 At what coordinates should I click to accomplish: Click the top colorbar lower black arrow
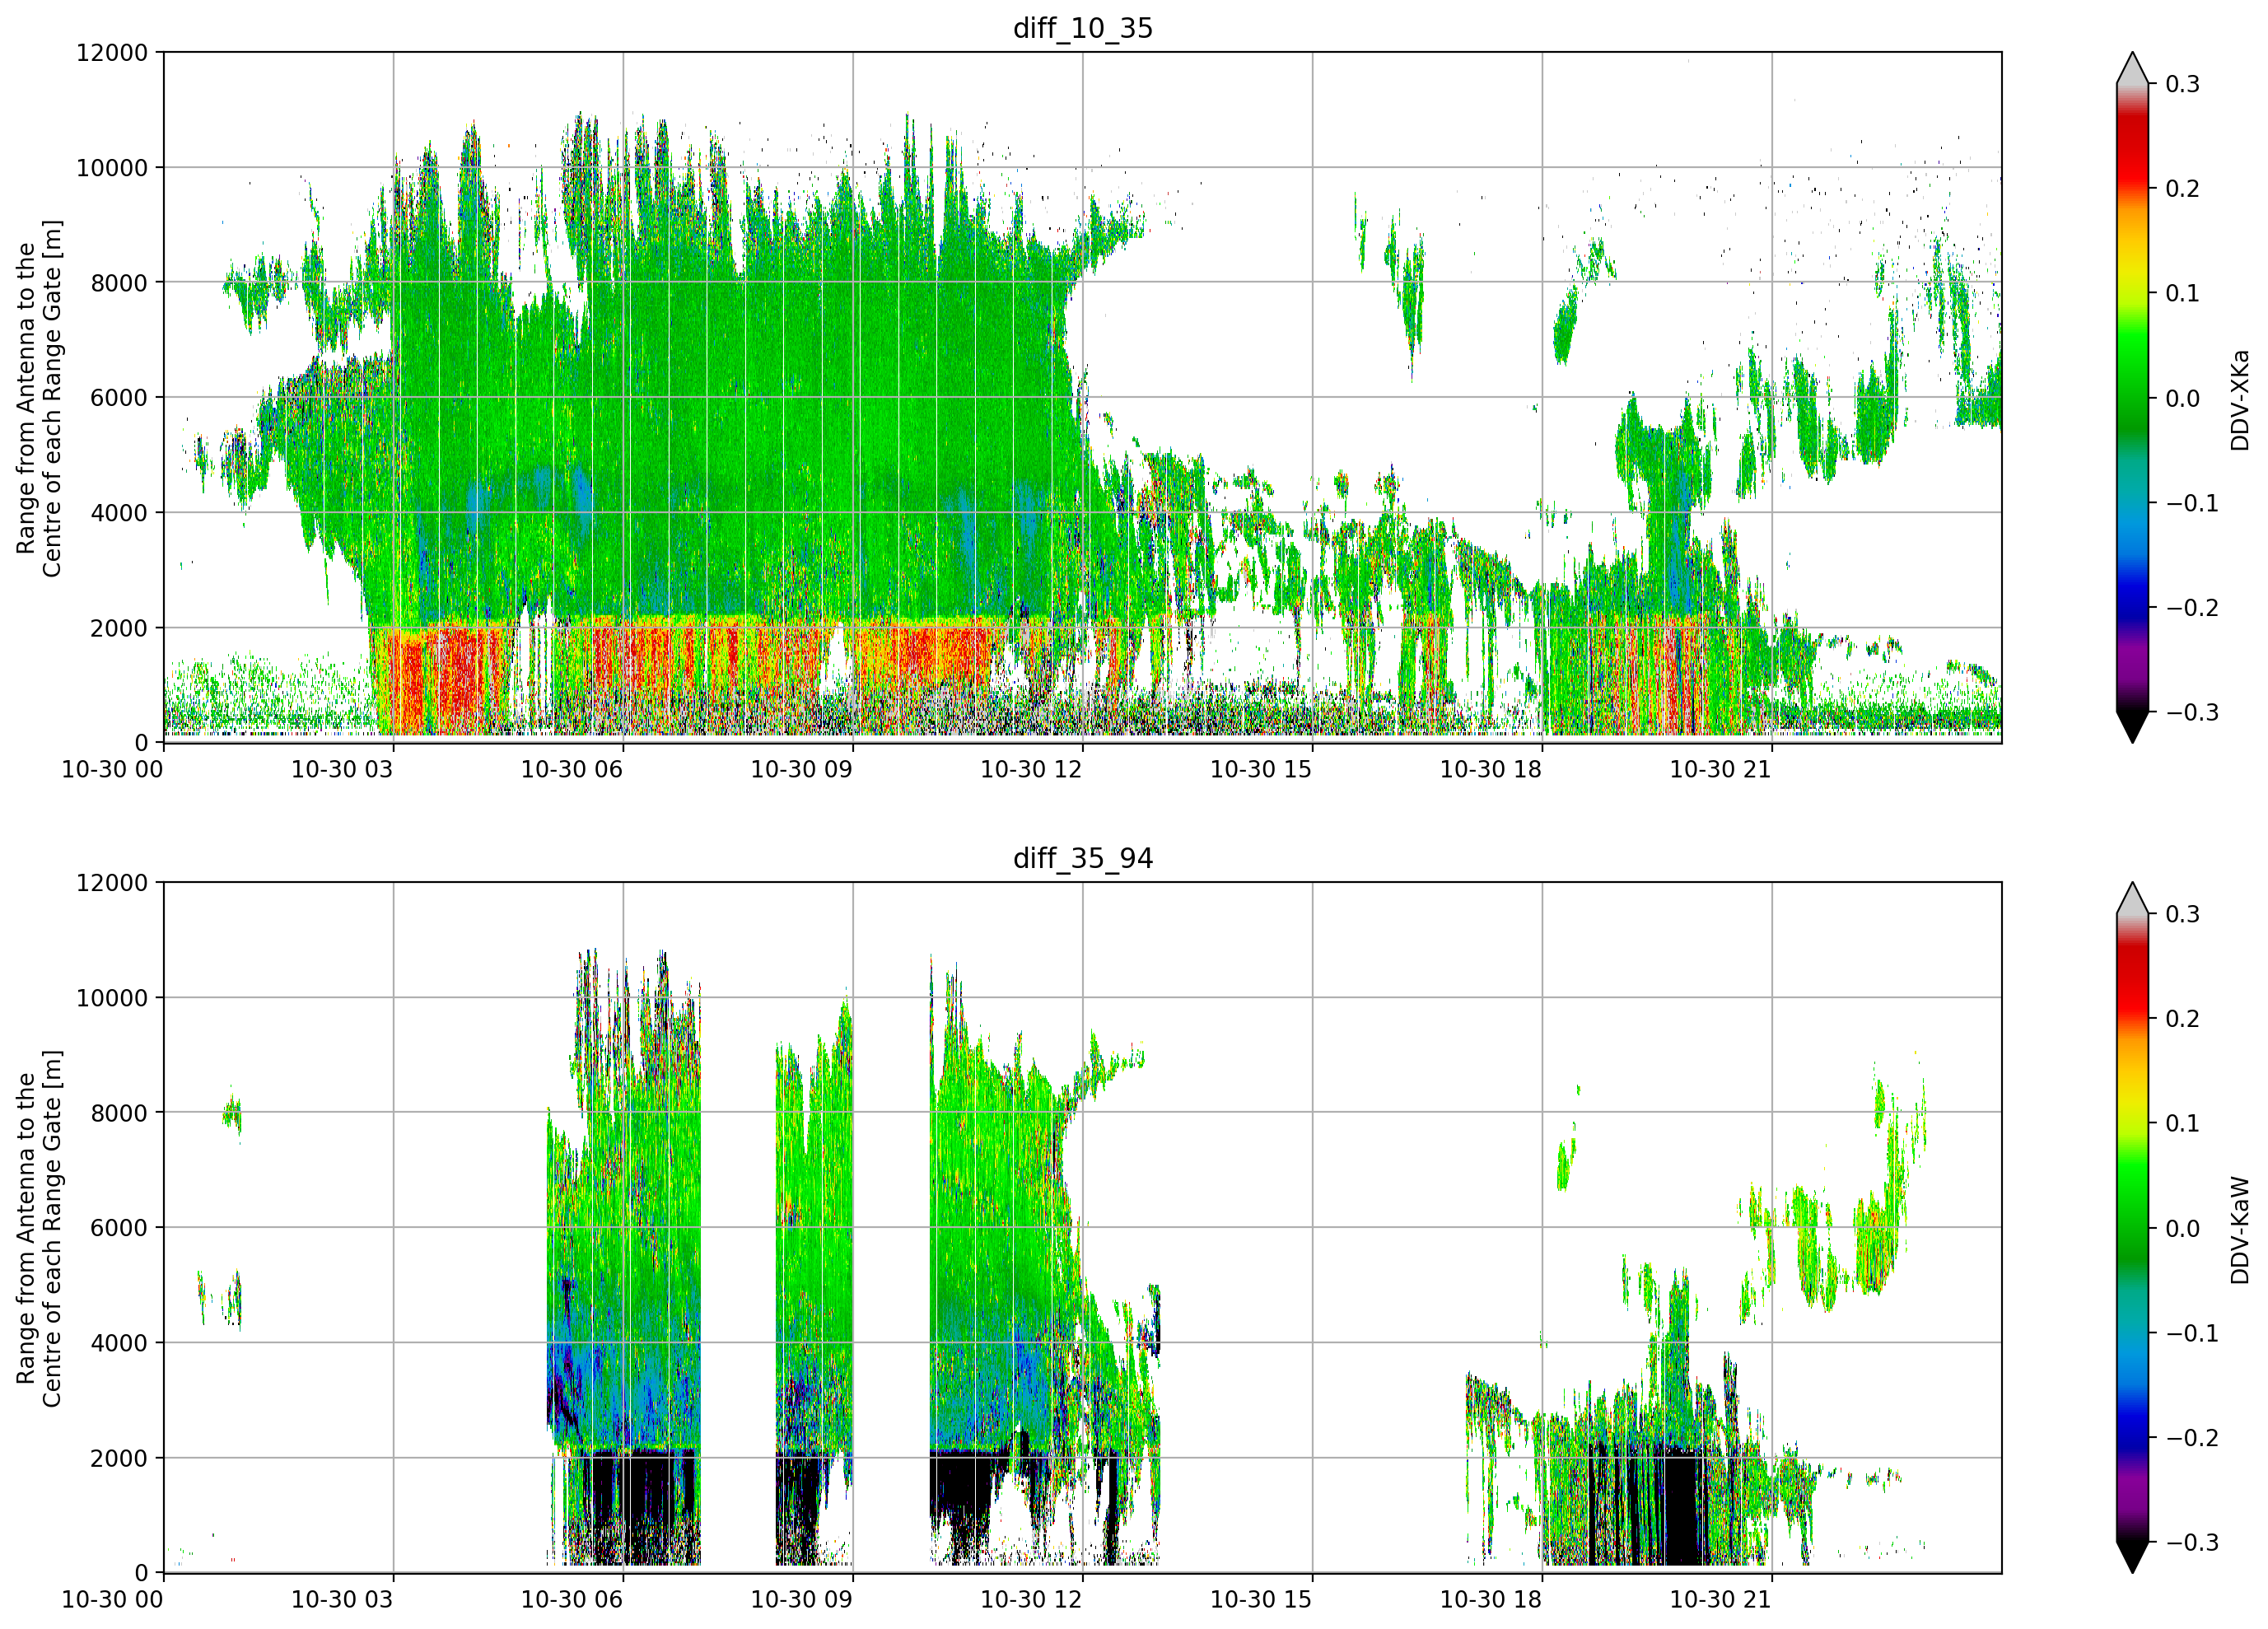tap(2132, 727)
